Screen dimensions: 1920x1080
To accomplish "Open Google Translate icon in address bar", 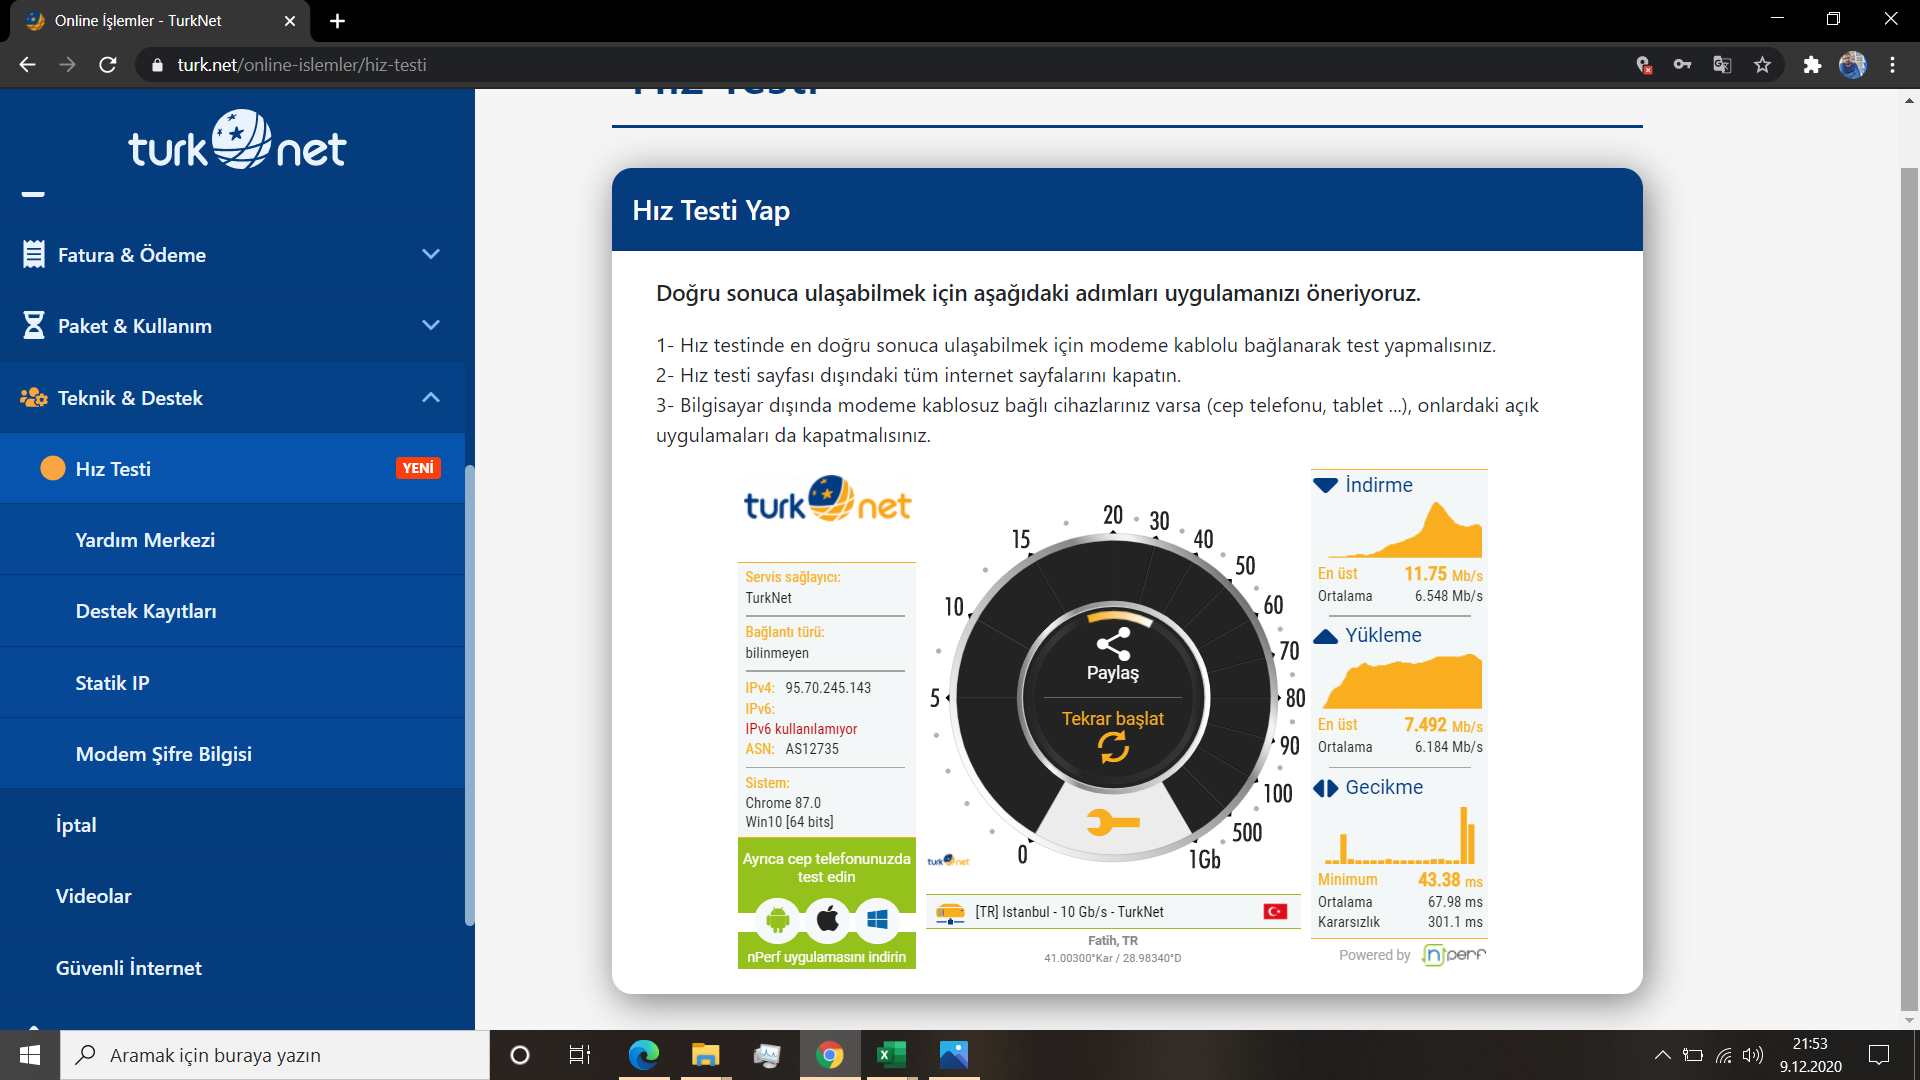I will [x=1722, y=65].
